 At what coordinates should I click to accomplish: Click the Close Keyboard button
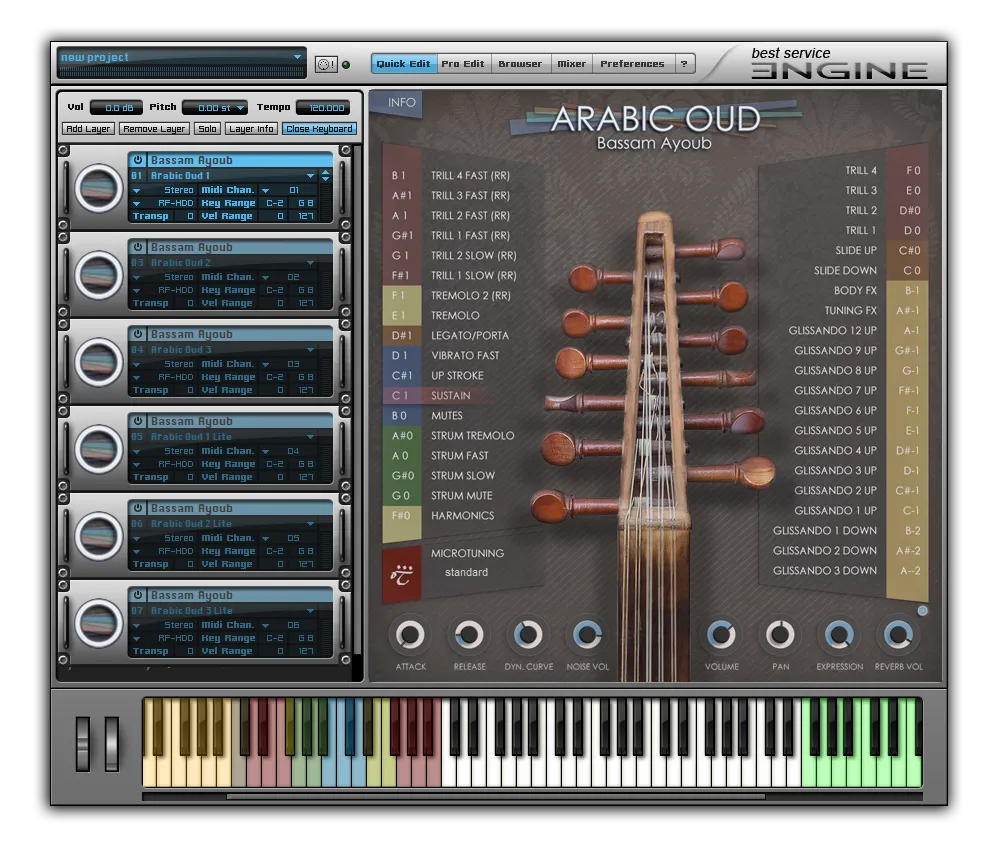click(x=320, y=129)
